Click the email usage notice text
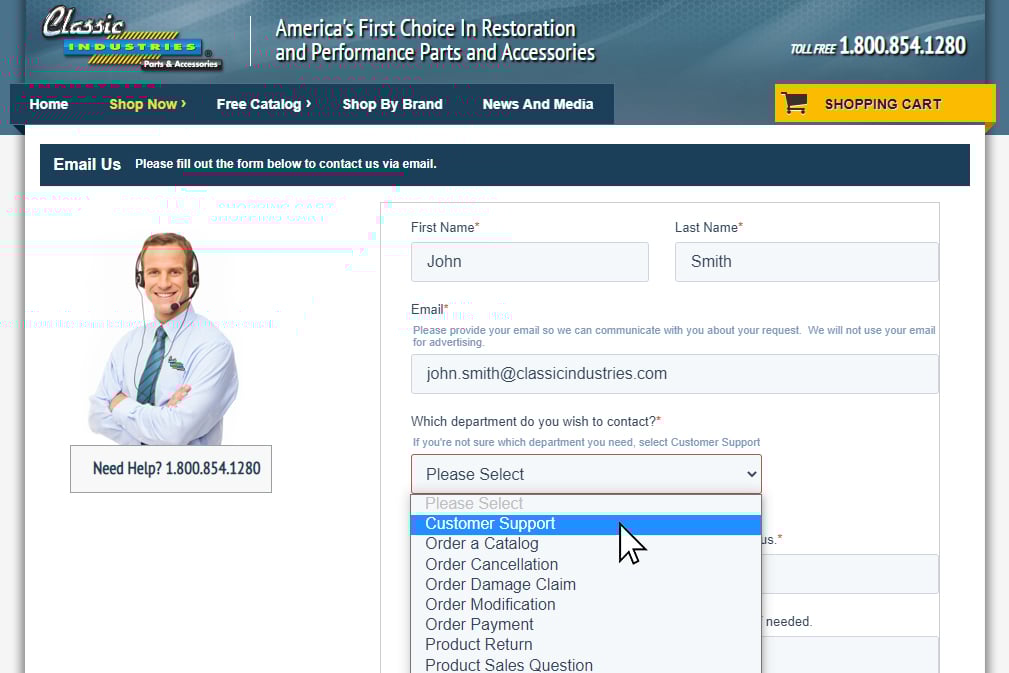Screen dimensions: 1009x673 tap(674, 336)
